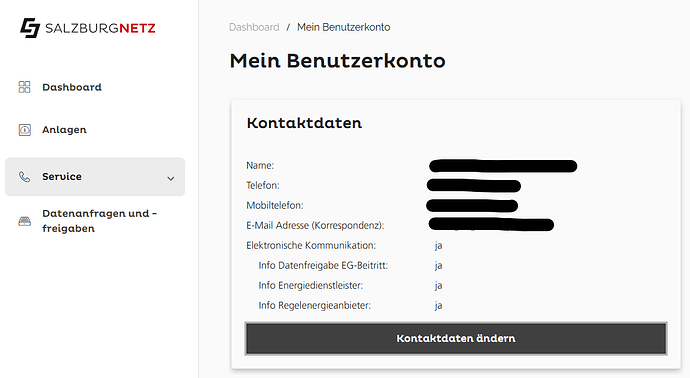Image resolution: width=690 pixels, height=378 pixels.
Task: Click the E-Mail Adresse (Korrespondenz) label
Action: (315, 225)
